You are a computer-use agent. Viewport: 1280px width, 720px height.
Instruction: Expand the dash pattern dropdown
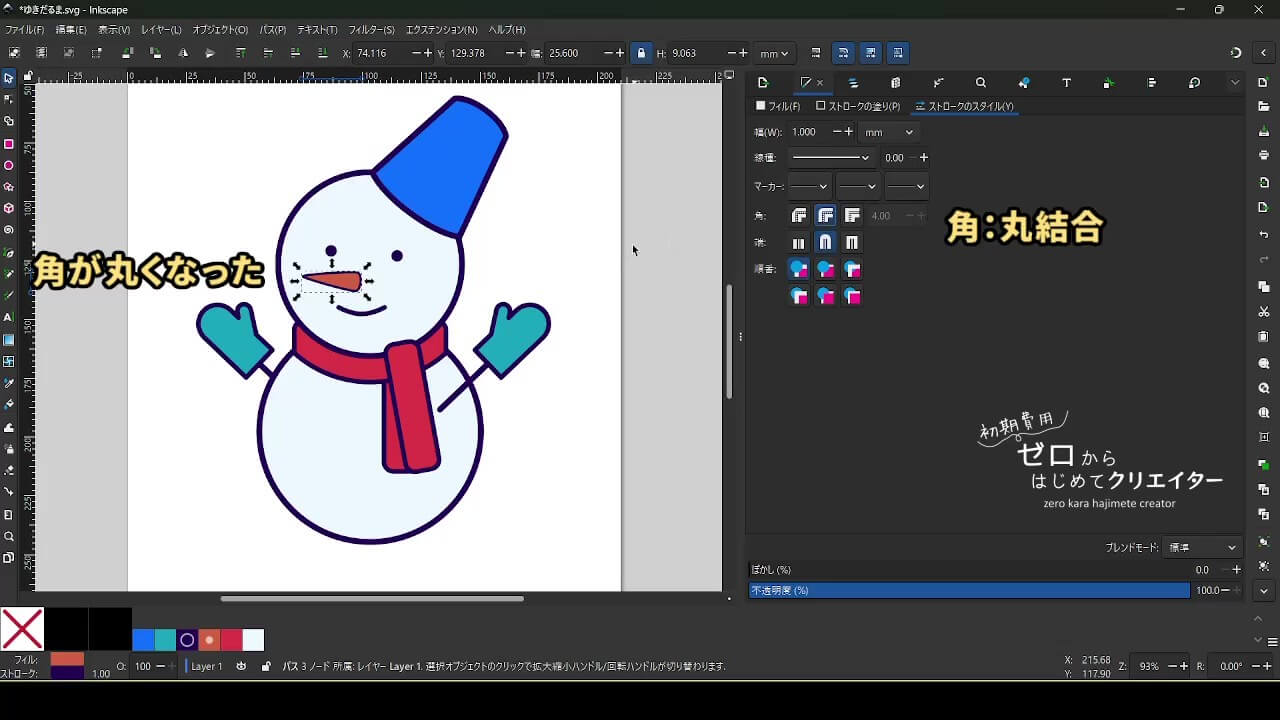click(832, 157)
